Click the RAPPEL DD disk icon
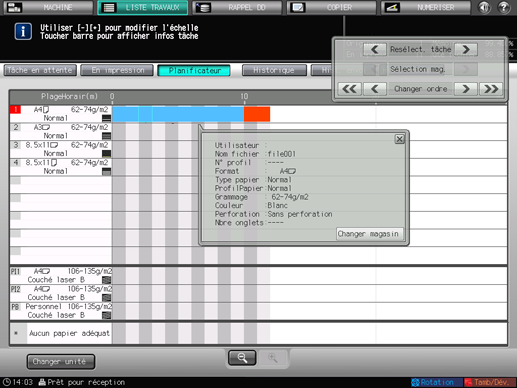 pyautogui.click(x=203, y=7)
